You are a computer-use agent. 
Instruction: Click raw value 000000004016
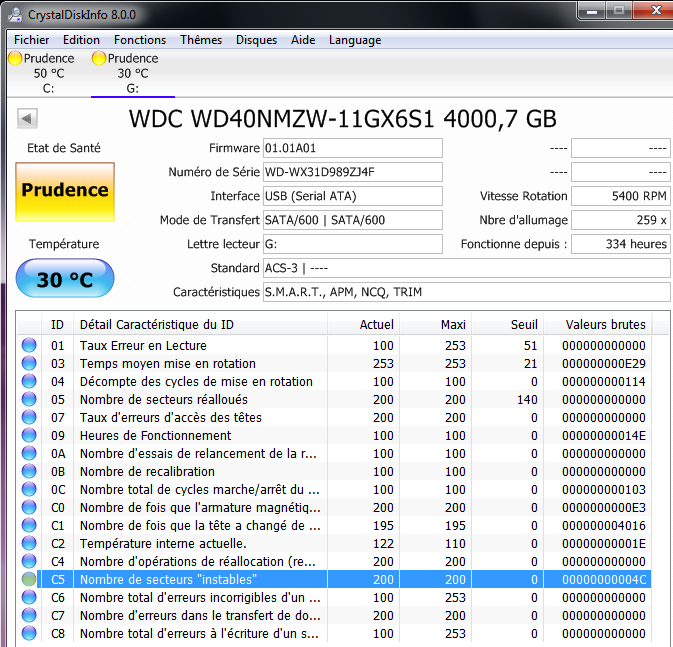(x=604, y=525)
